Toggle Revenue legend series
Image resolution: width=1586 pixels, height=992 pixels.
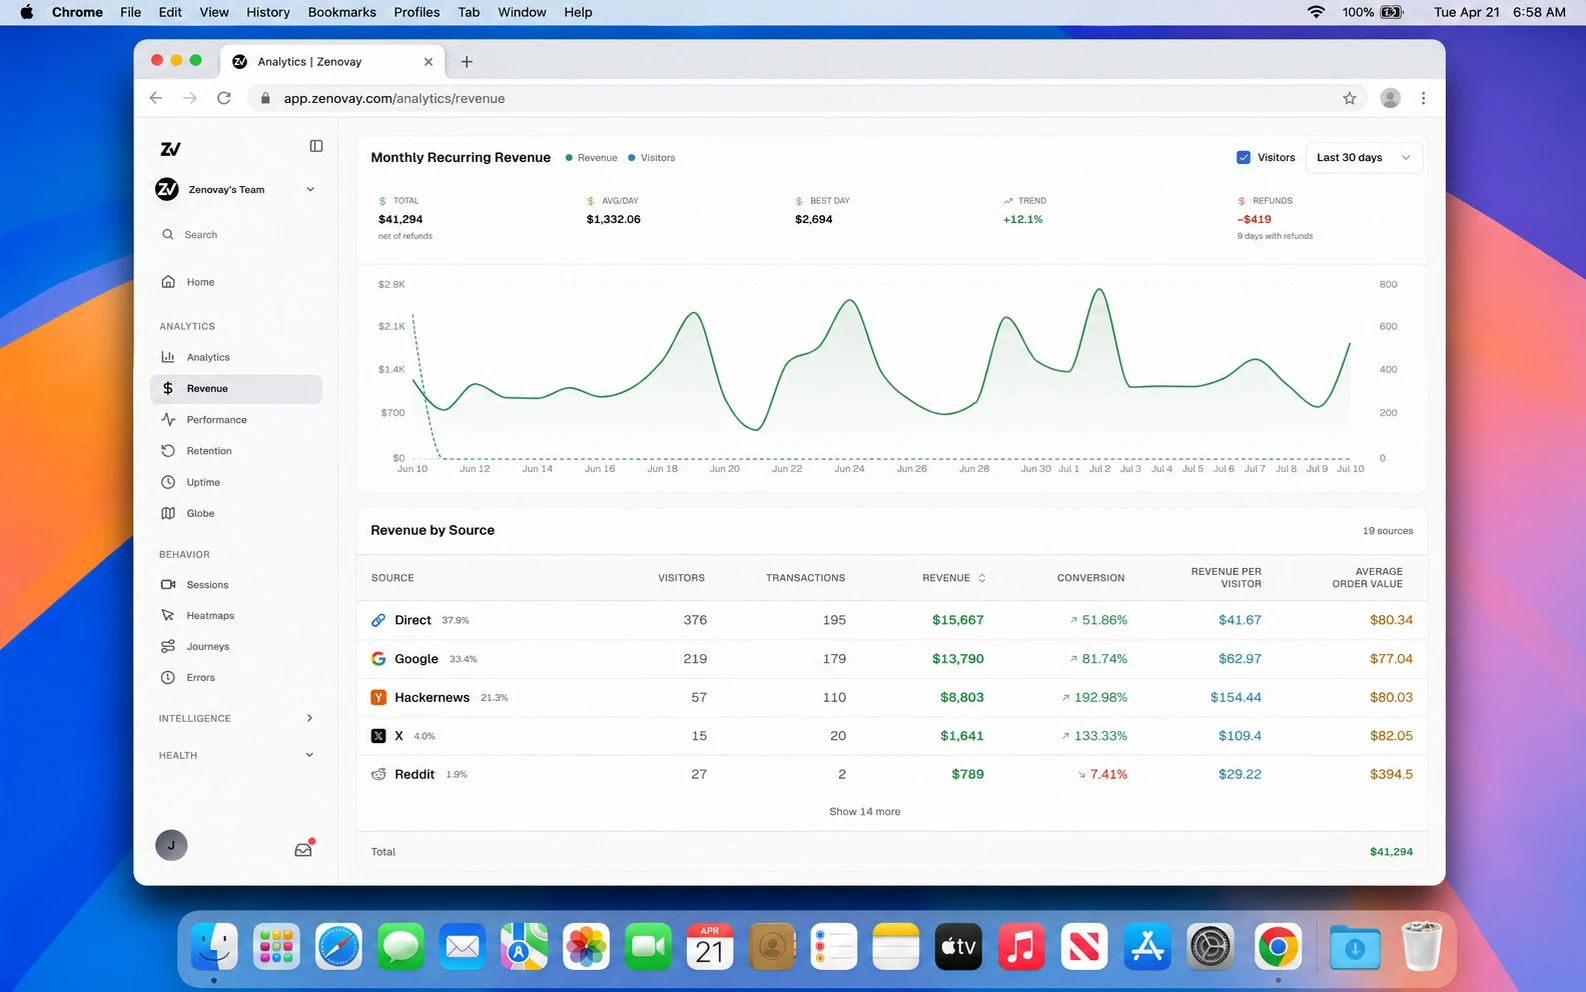[591, 157]
